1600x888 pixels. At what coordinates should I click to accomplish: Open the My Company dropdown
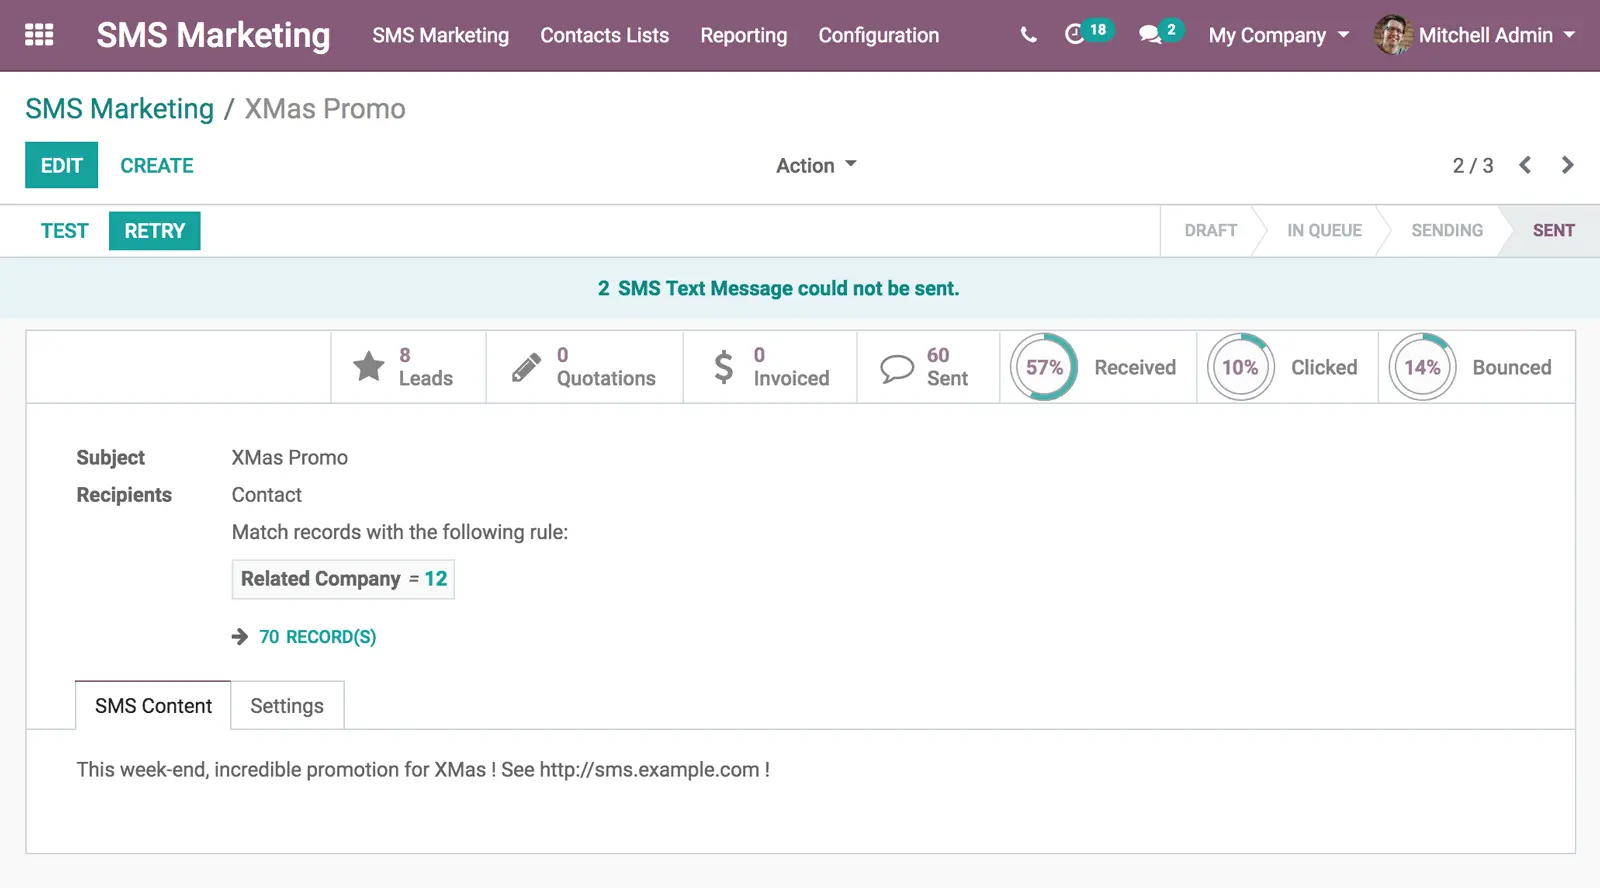(1278, 35)
